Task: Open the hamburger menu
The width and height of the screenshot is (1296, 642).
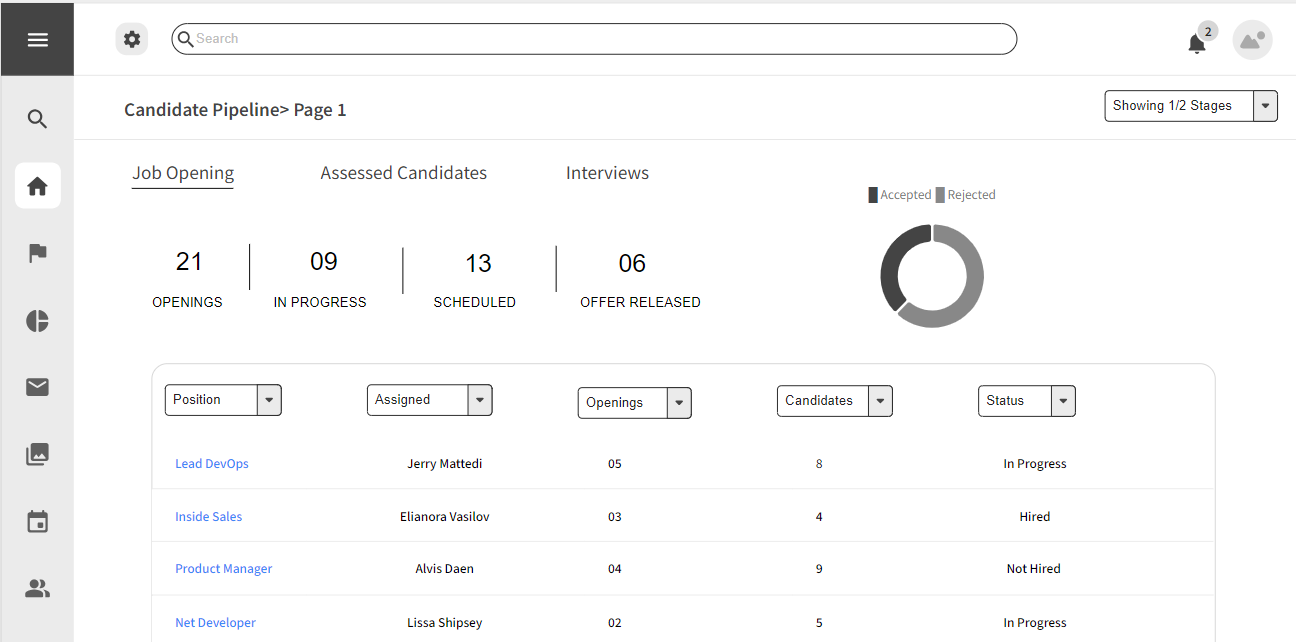Action: [x=37, y=40]
